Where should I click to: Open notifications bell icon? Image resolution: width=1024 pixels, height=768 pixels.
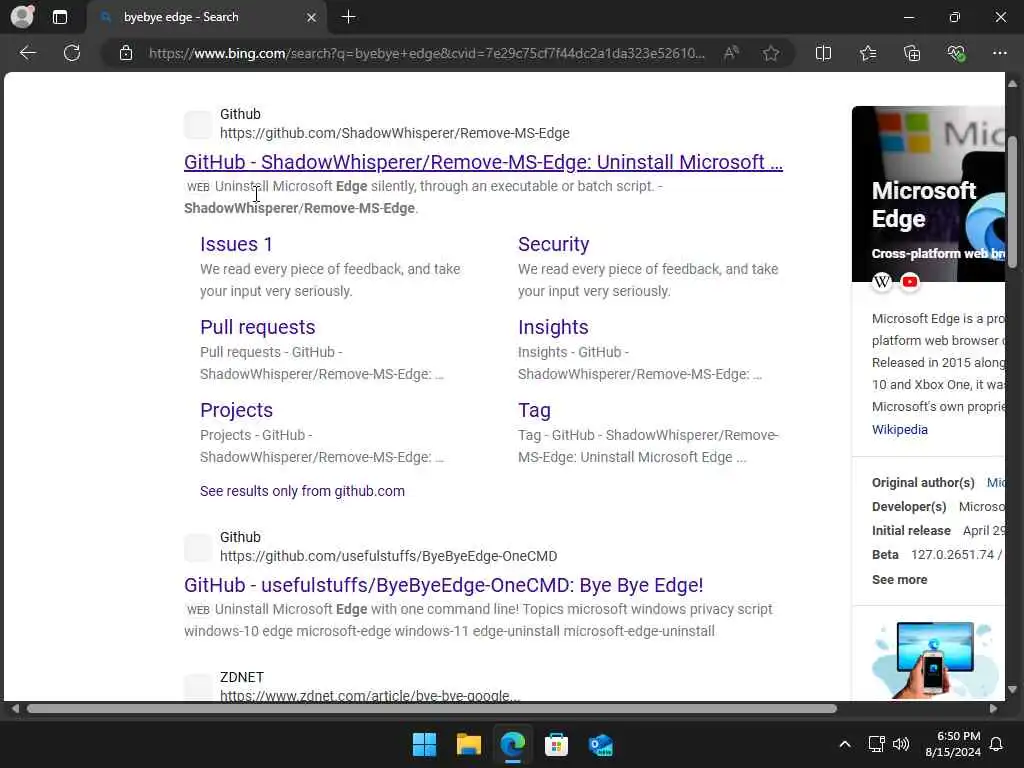[997, 744]
